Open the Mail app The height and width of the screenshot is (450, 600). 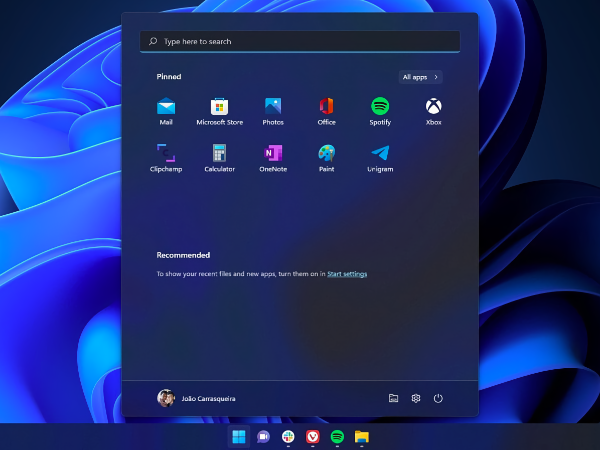[x=166, y=111]
